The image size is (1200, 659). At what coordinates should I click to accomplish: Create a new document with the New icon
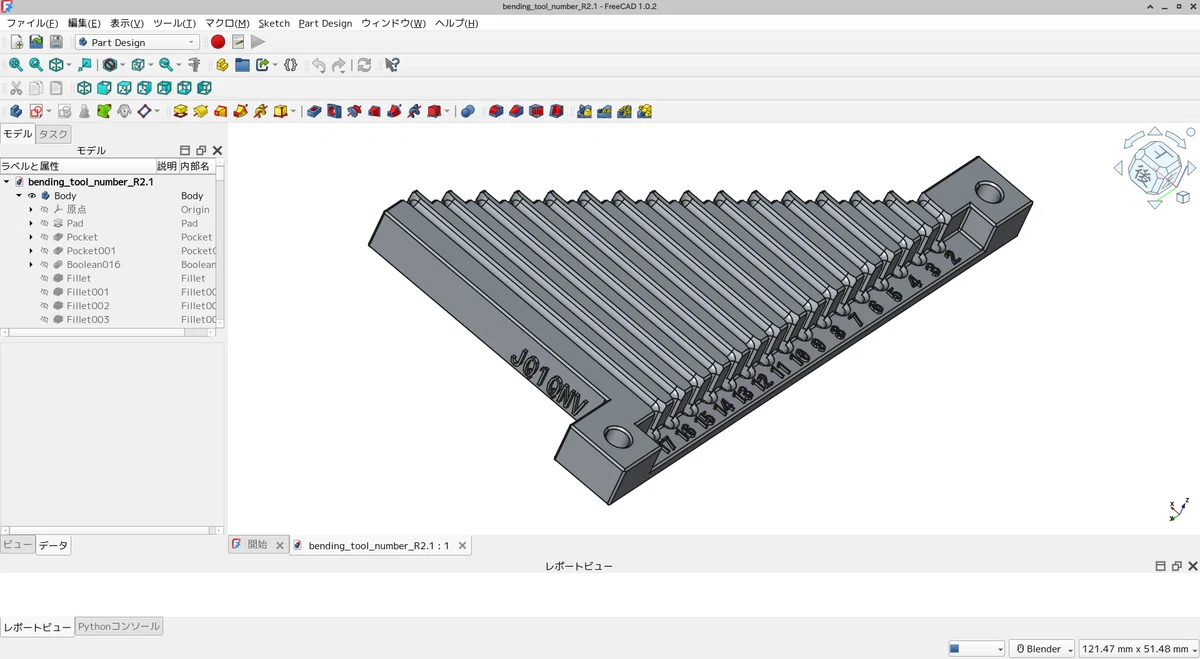(16, 42)
